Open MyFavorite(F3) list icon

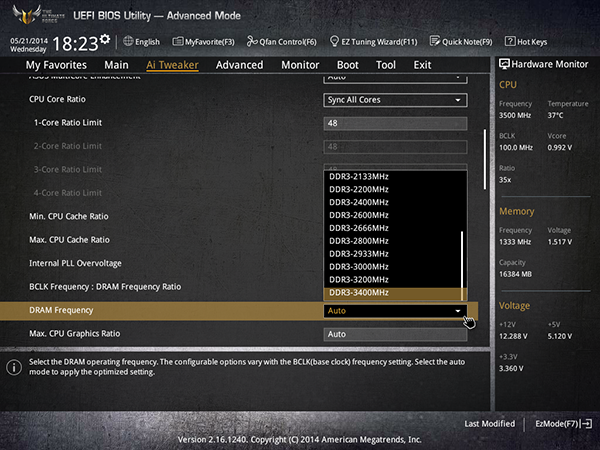(178, 41)
